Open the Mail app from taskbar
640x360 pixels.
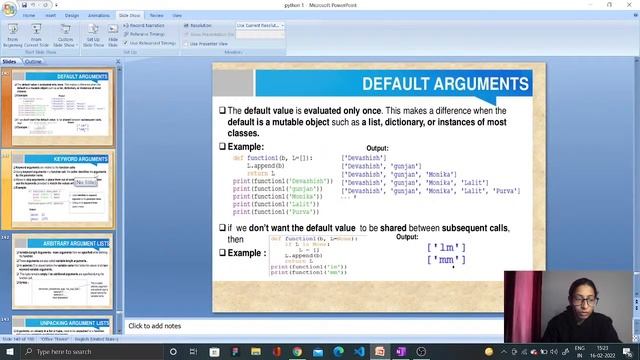(318, 351)
